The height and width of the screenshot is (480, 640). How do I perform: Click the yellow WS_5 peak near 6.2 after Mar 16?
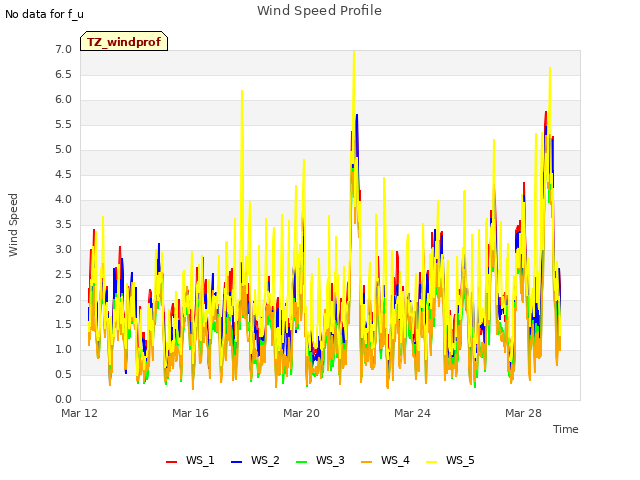click(x=242, y=92)
